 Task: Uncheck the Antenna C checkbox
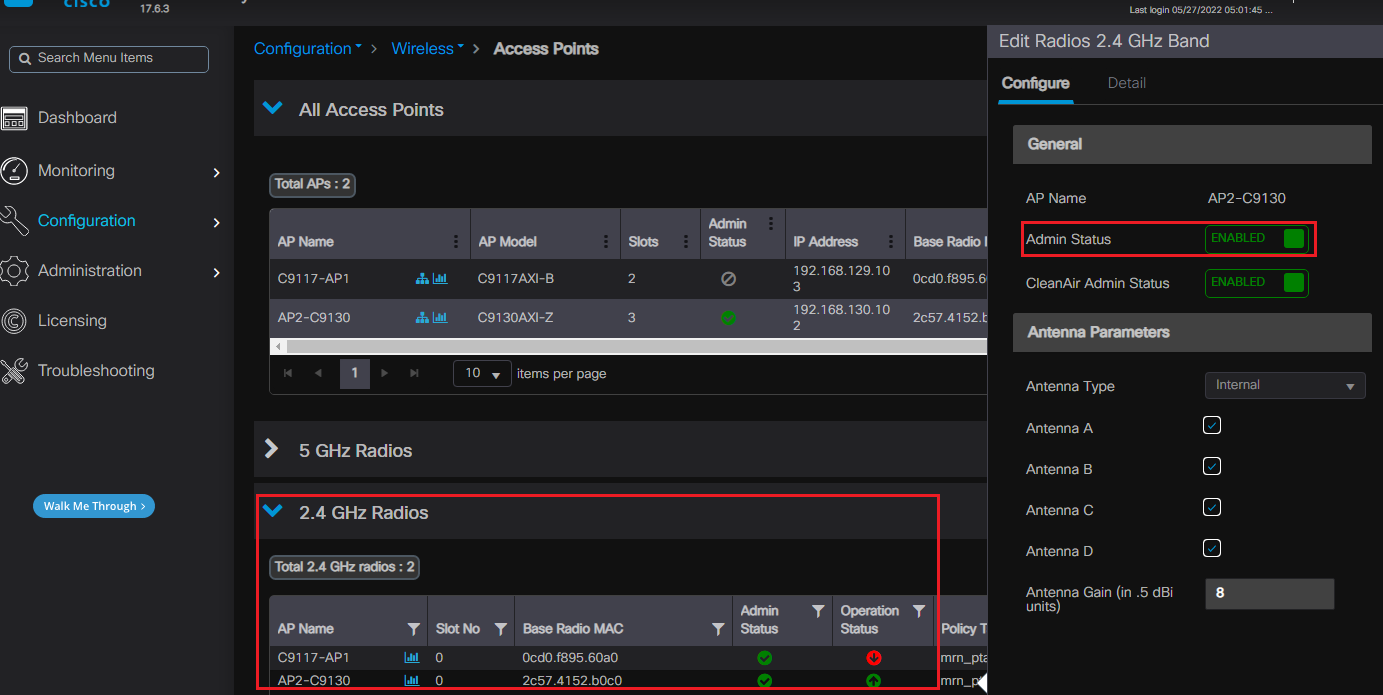[x=1212, y=508]
